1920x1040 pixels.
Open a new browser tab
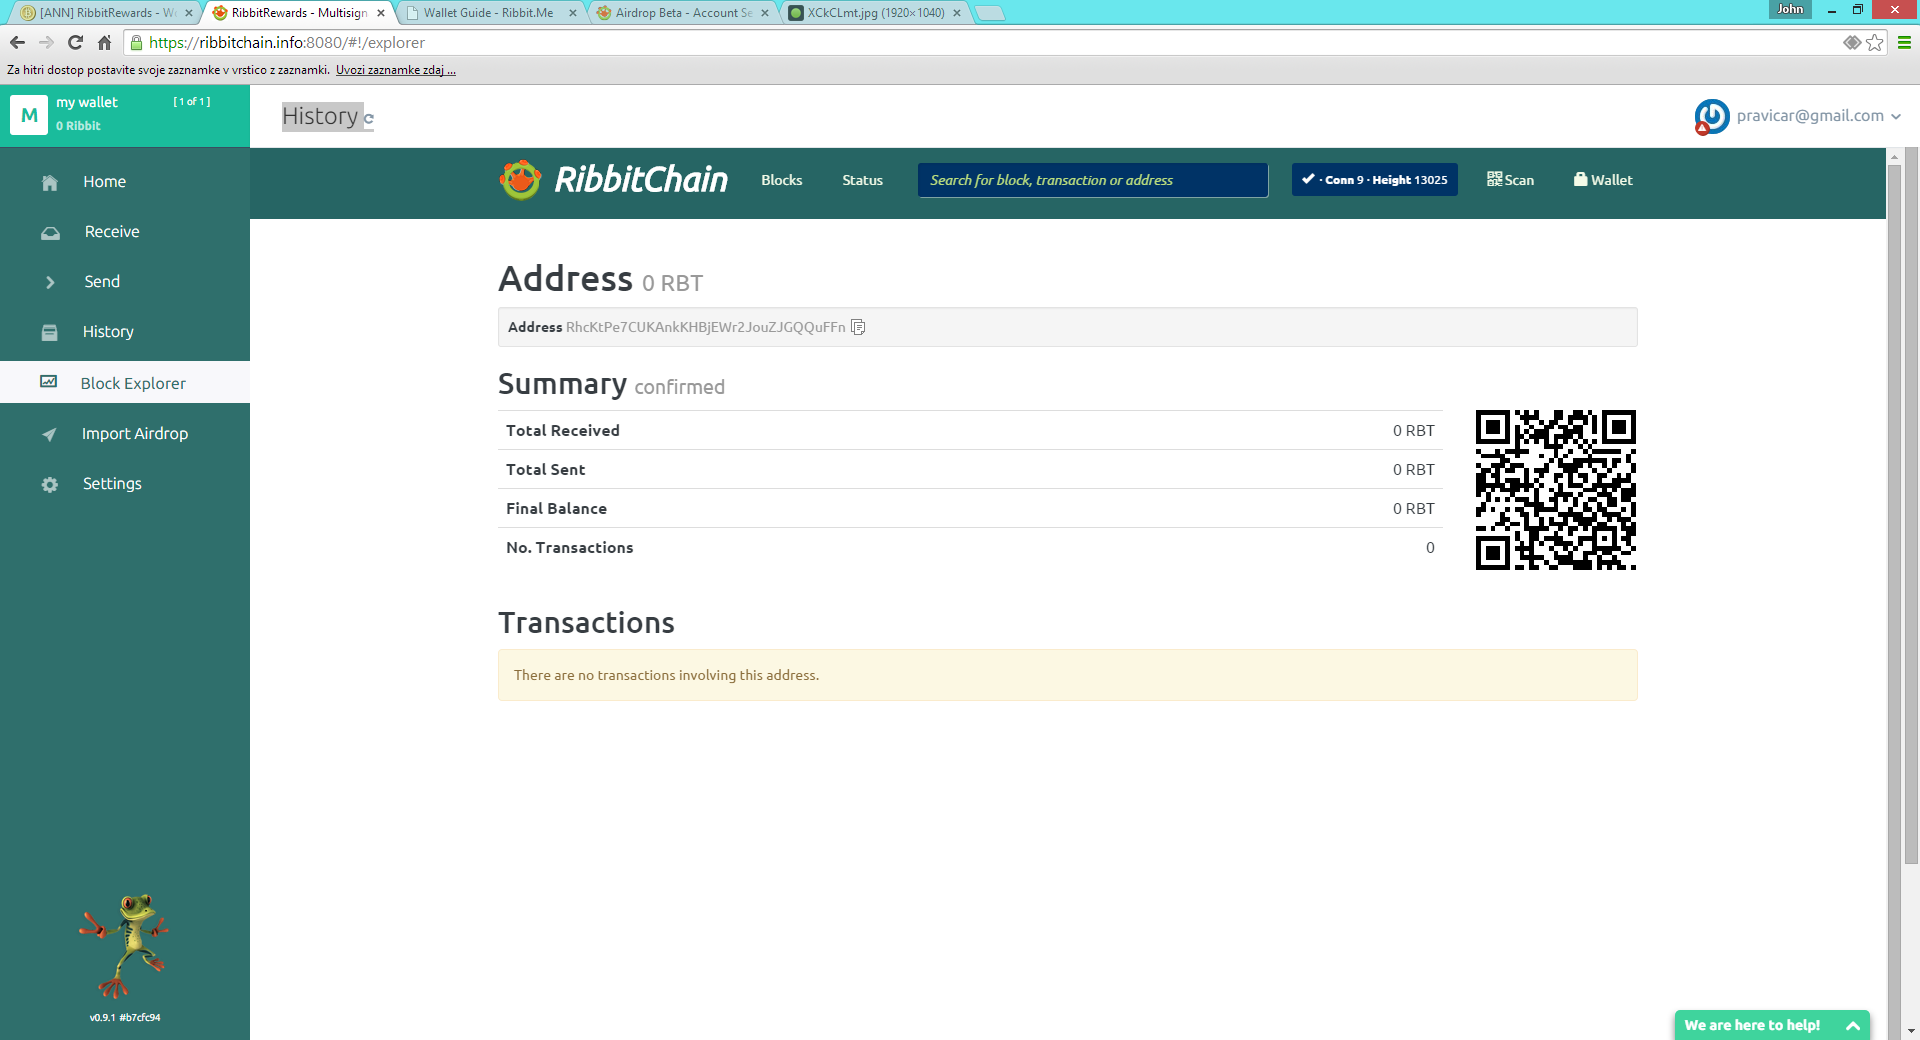click(x=989, y=13)
